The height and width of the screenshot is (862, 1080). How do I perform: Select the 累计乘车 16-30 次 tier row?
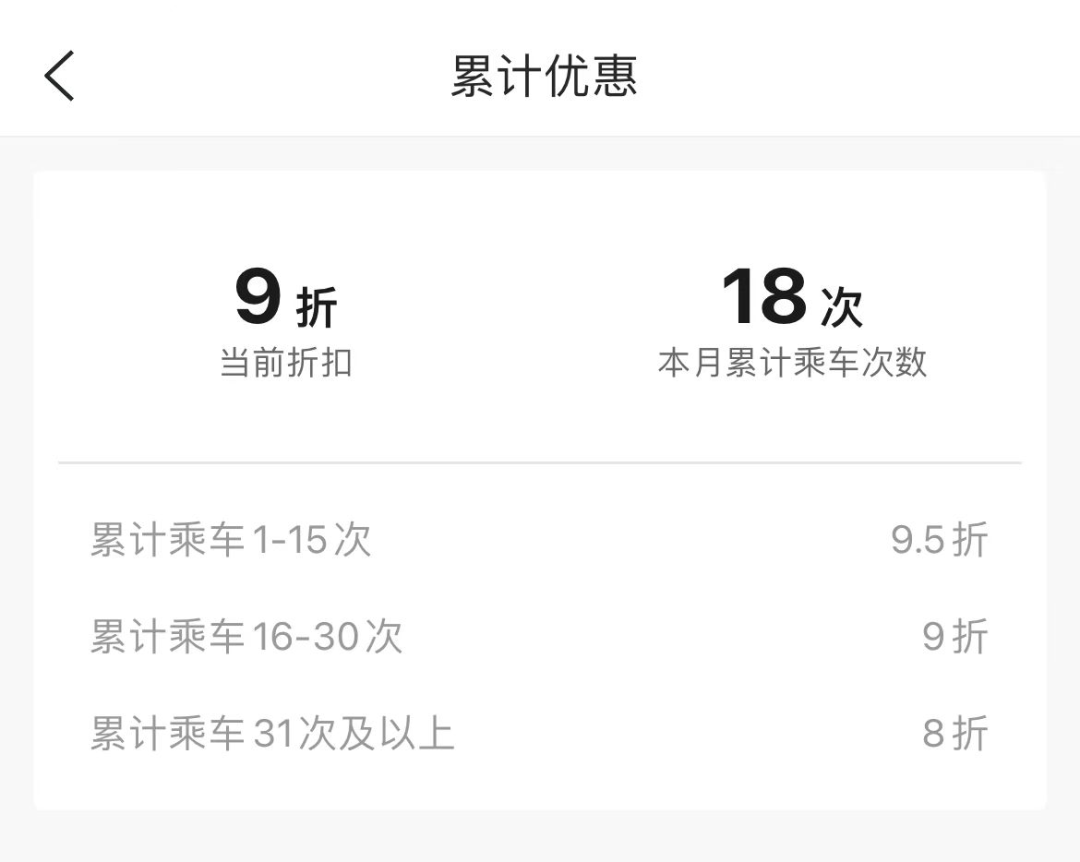click(x=246, y=637)
